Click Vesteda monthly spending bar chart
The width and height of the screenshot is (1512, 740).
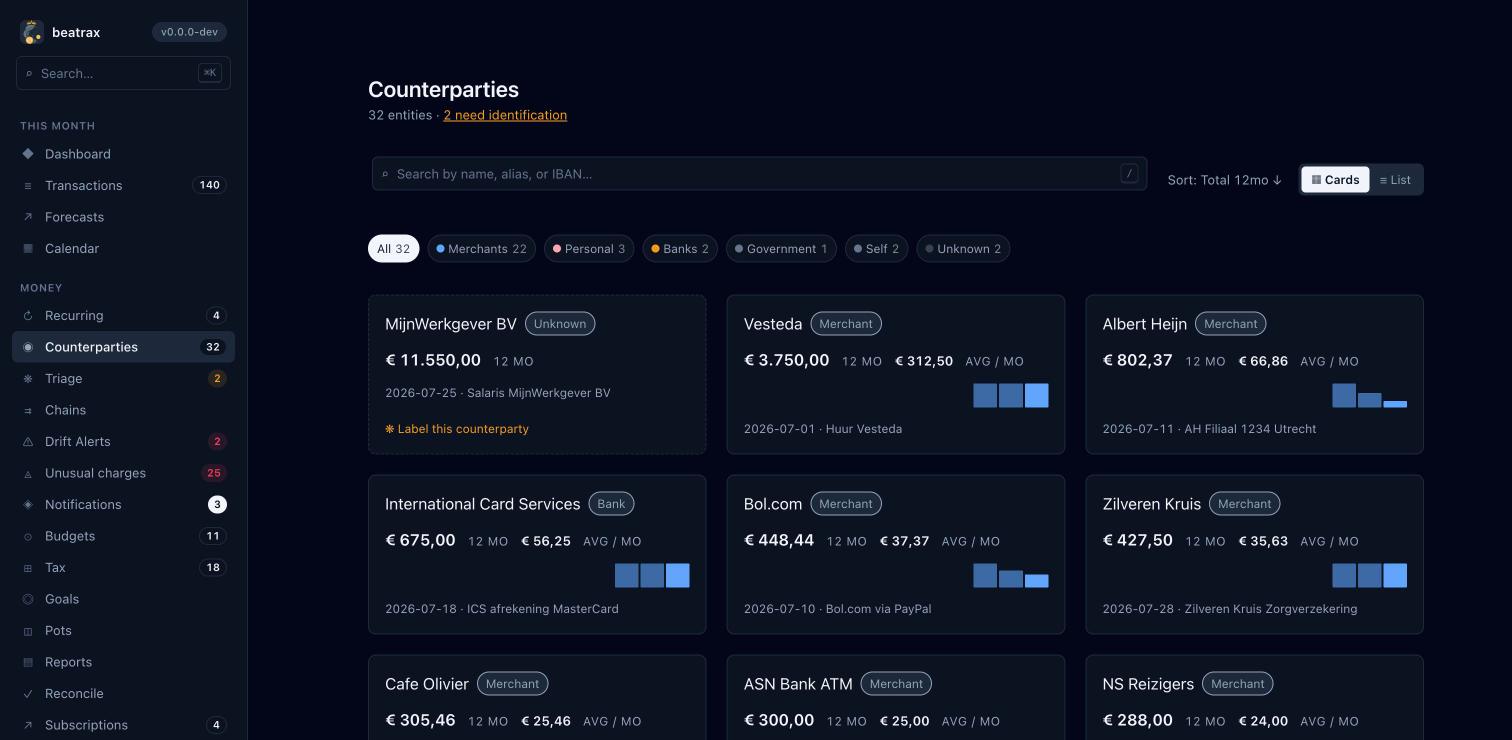click(x=1011, y=395)
